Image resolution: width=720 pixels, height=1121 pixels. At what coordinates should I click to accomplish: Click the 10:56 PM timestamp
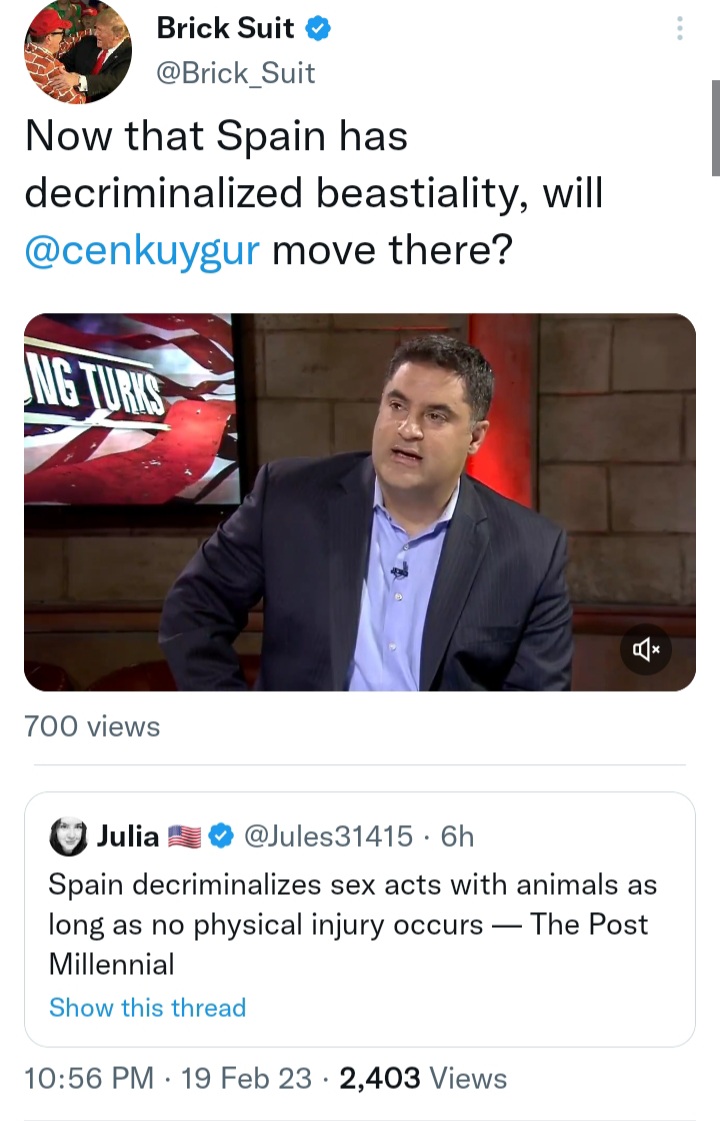tap(89, 1078)
